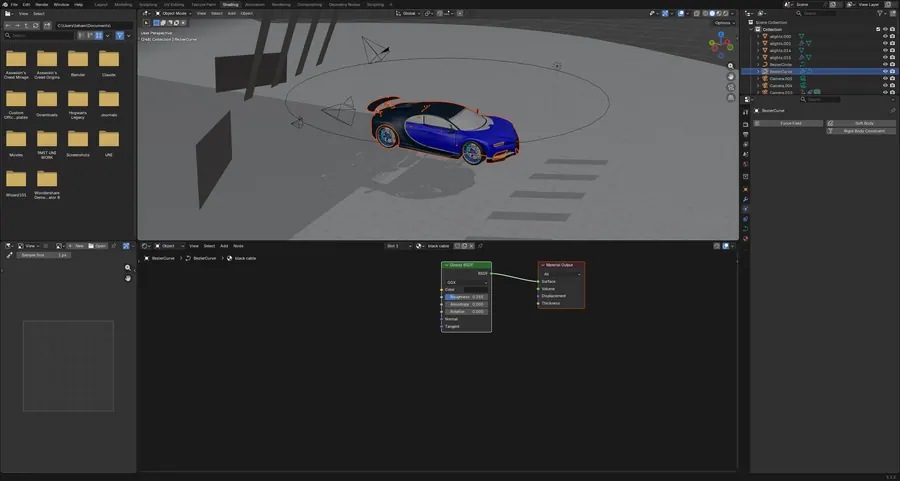This screenshot has width=900, height=481.
Task: Go back in the file browser
Action: [8, 26]
